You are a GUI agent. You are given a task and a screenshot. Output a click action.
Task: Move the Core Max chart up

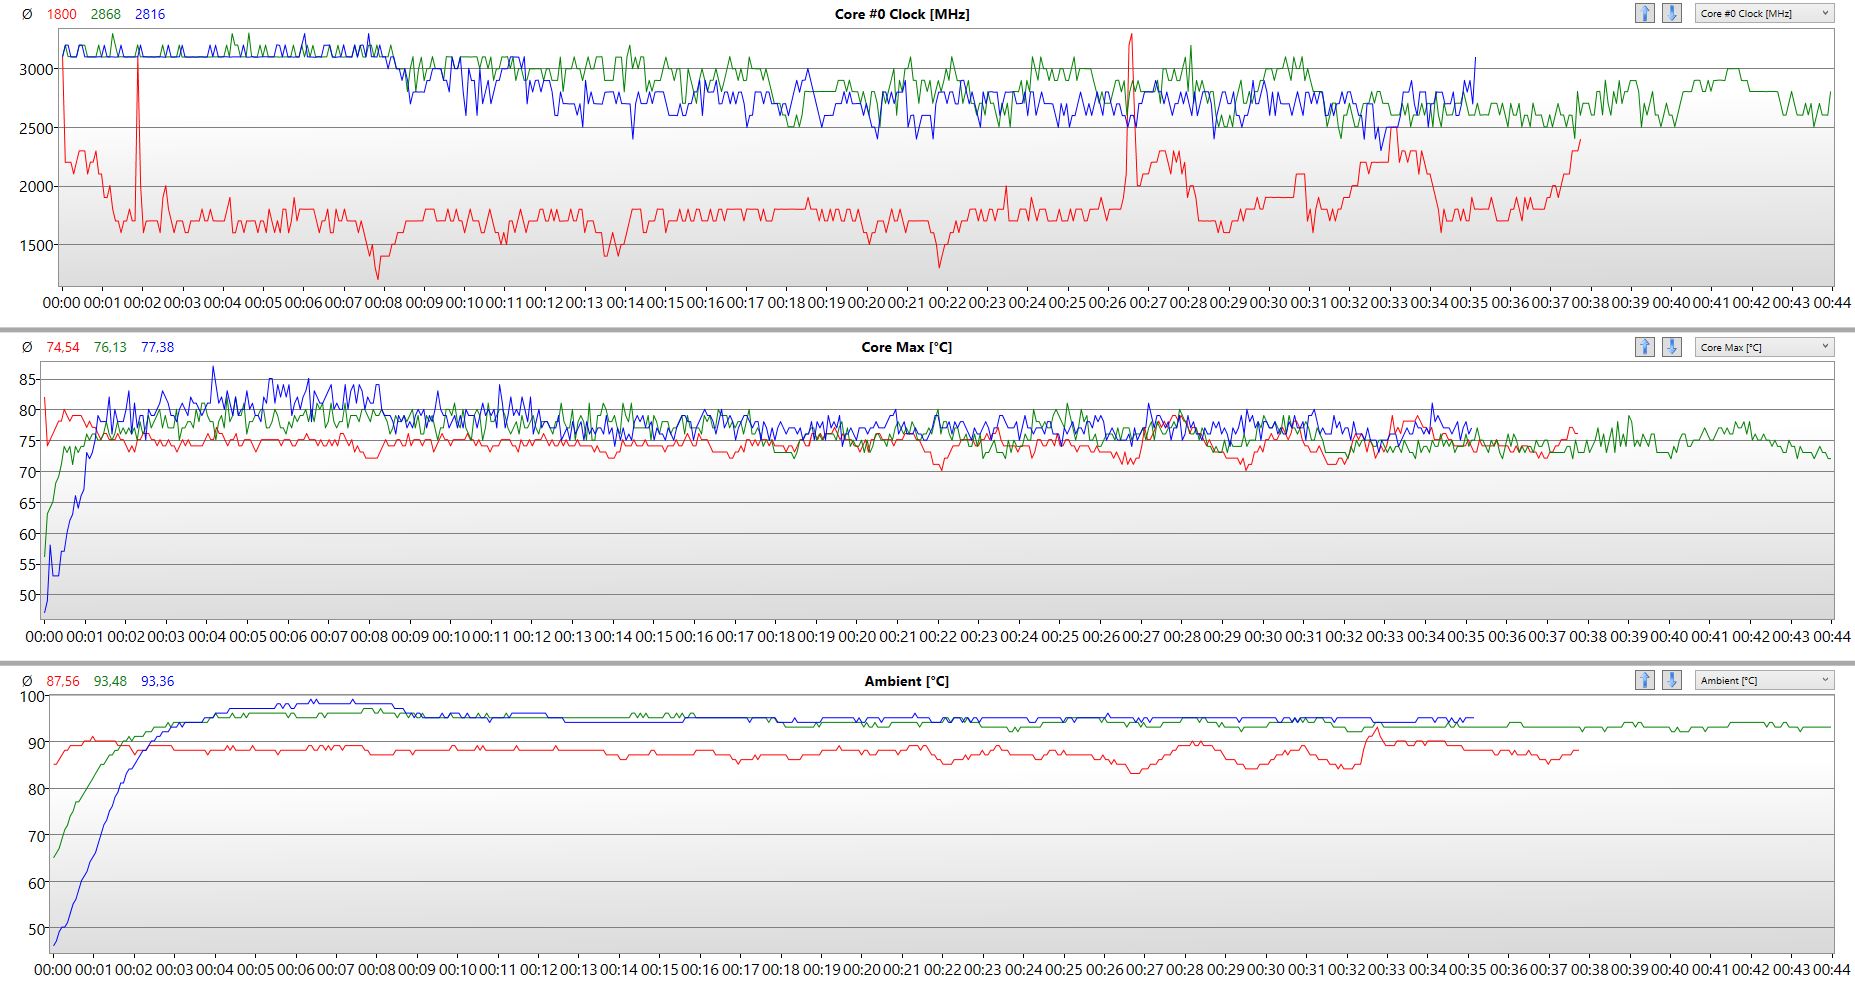[x=1645, y=347]
